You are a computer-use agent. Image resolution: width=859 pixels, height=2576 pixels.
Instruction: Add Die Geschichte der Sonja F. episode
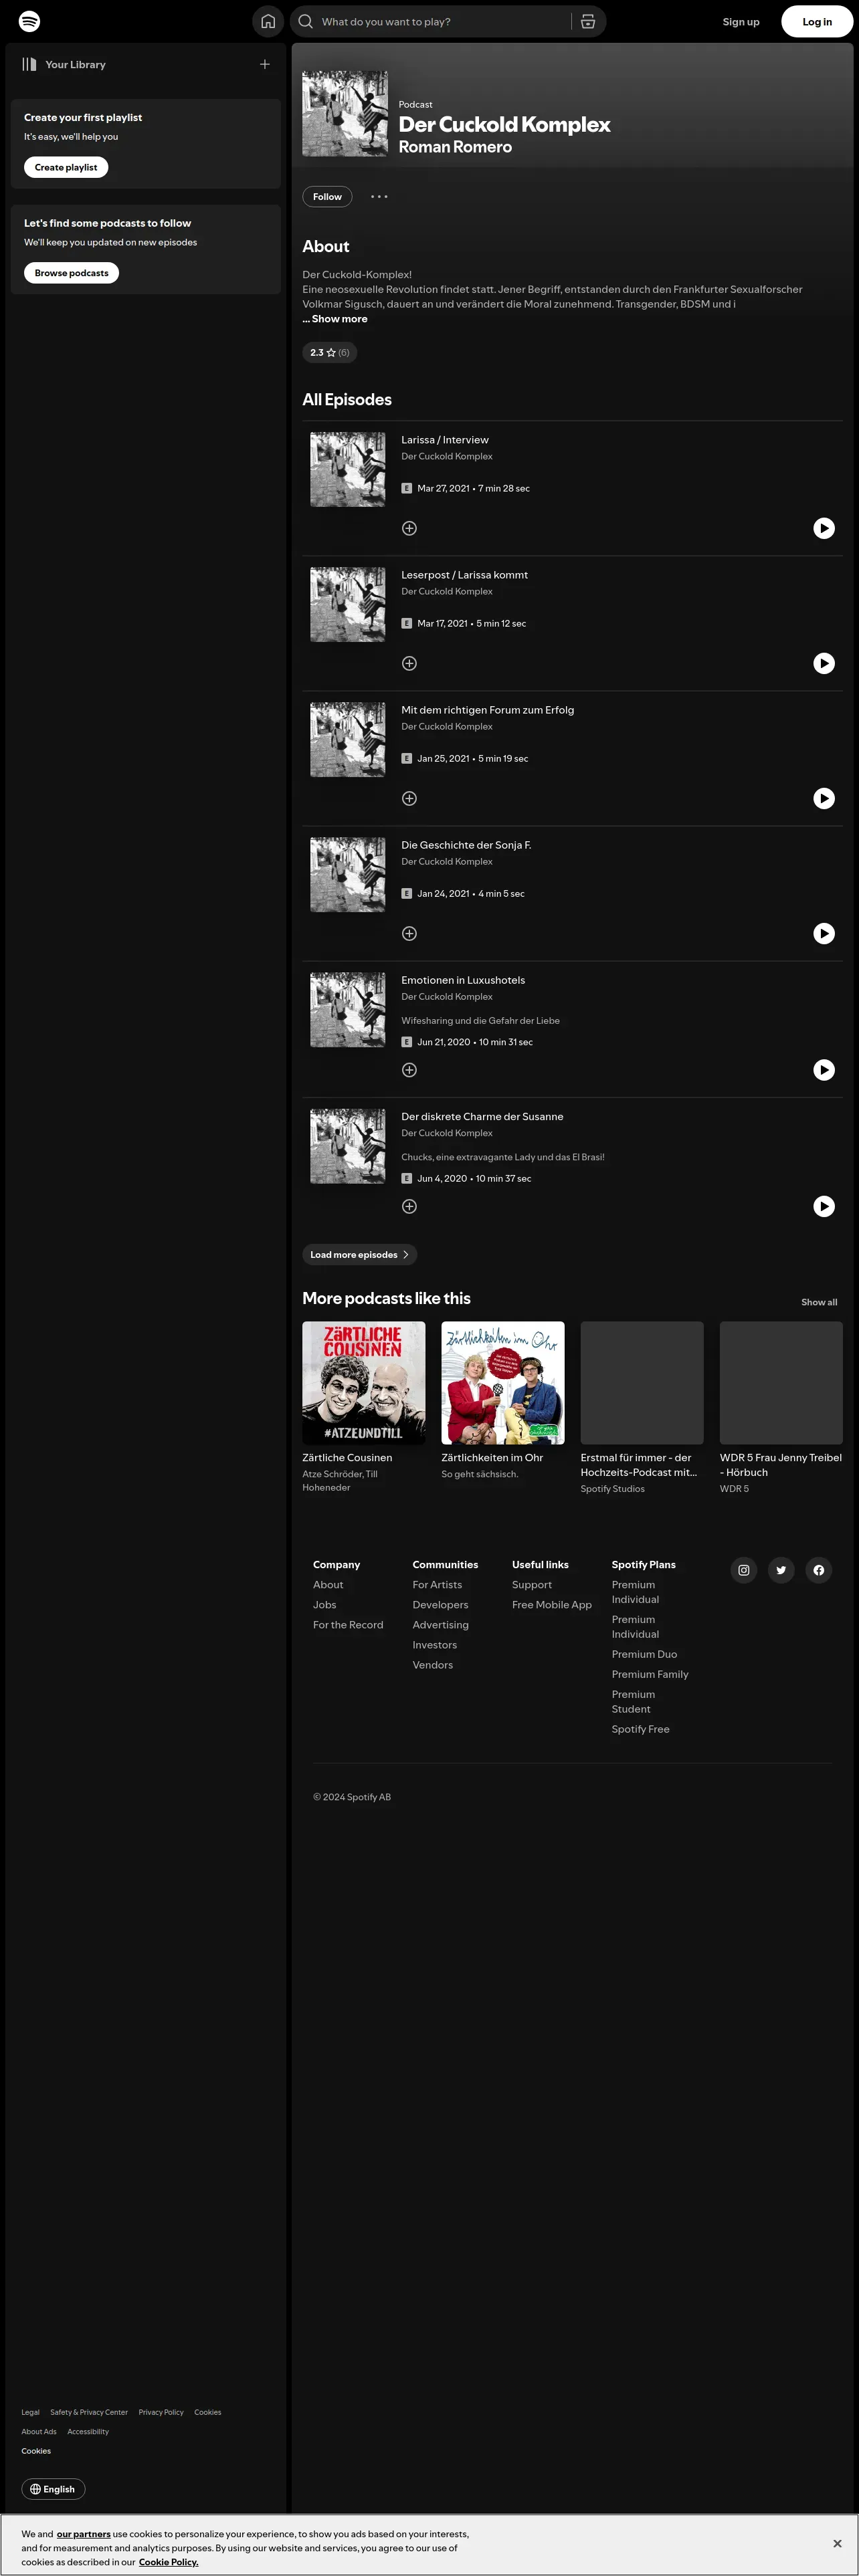(409, 933)
